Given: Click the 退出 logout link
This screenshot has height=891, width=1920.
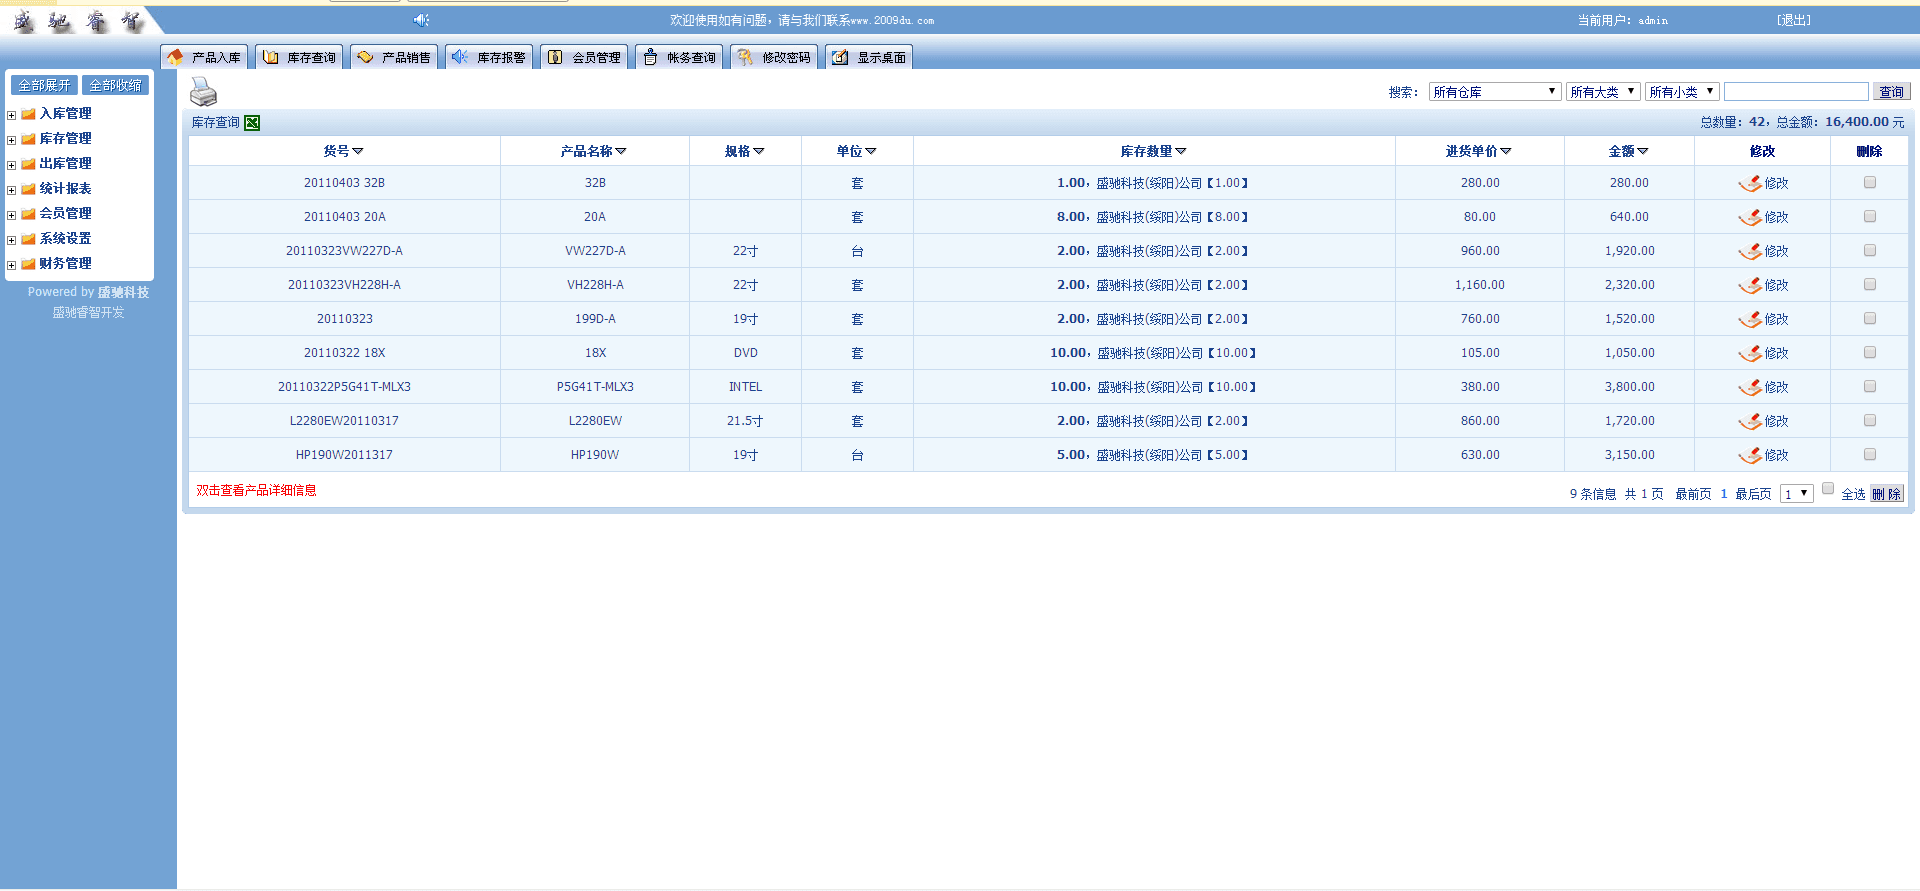Looking at the screenshot, I should (x=1793, y=20).
